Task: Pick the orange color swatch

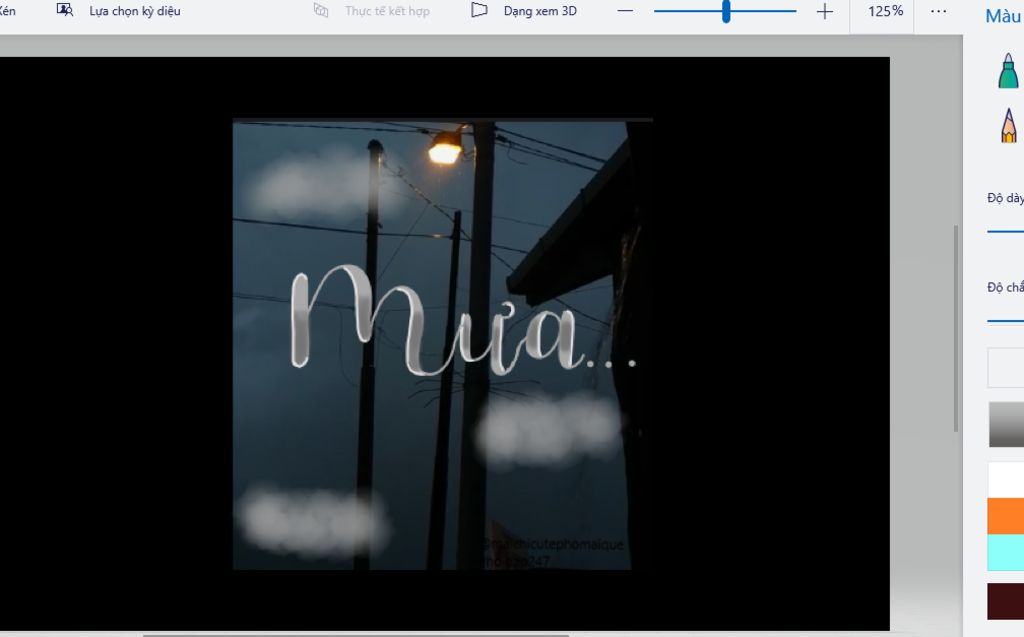Action: tap(1006, 516)
